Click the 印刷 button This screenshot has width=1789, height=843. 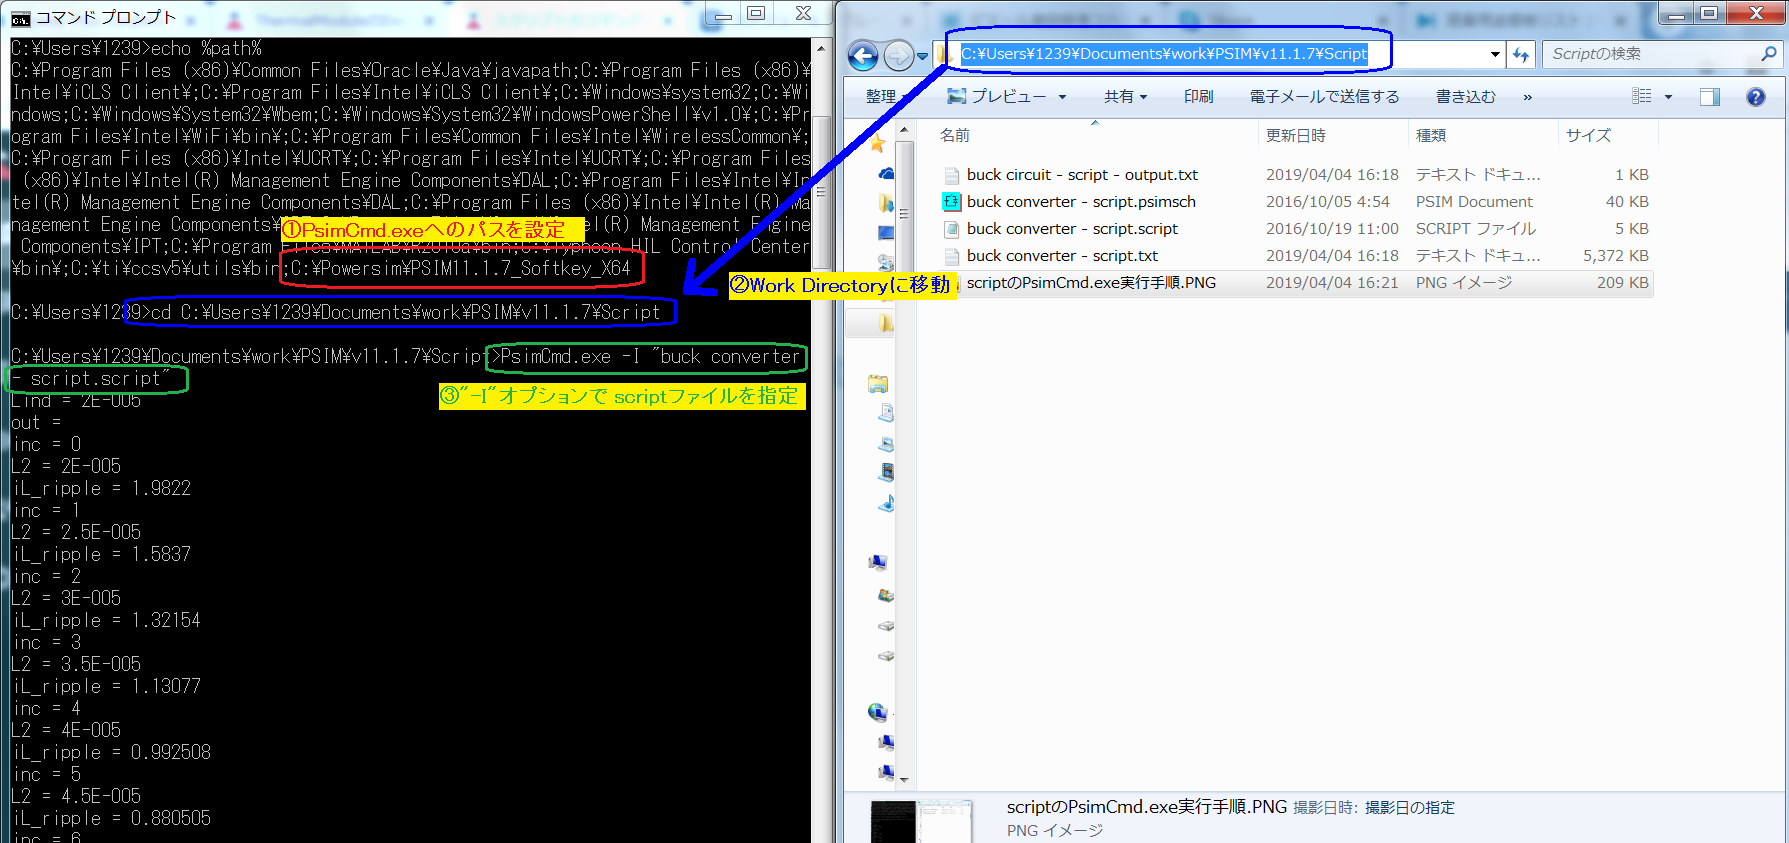point(1198,97)
